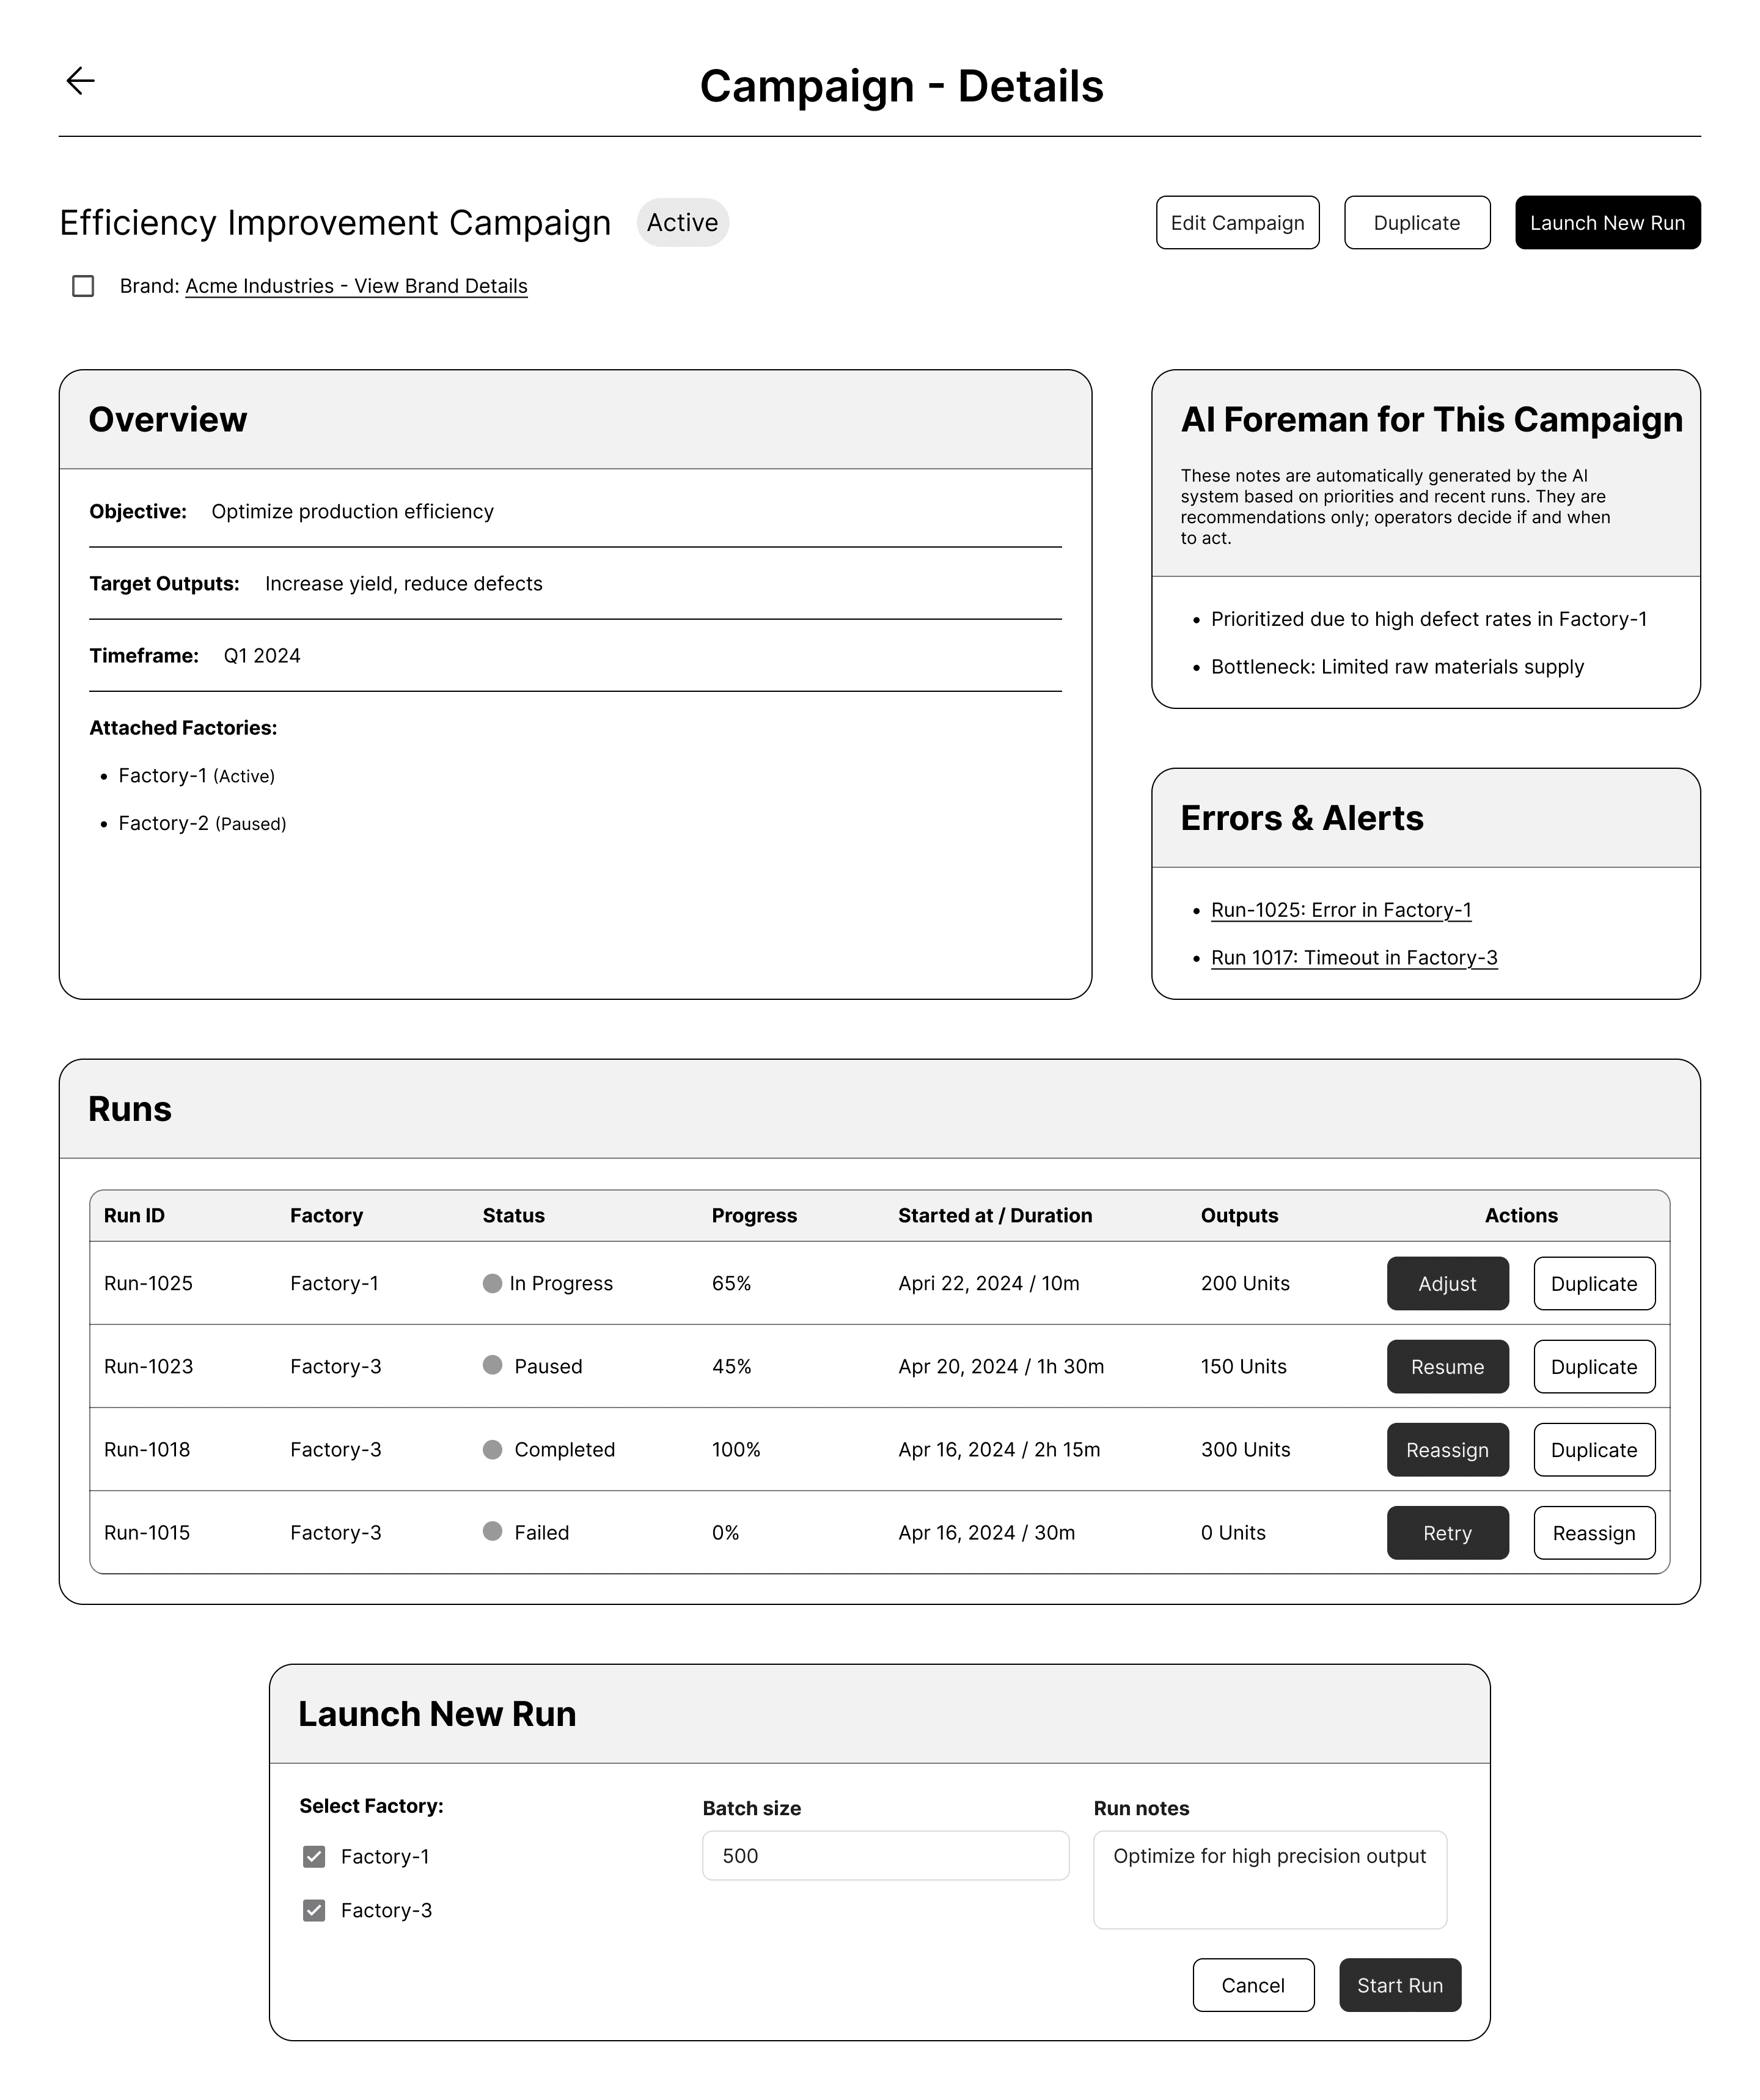Click the back arrow icon

(x=80, y=81)
